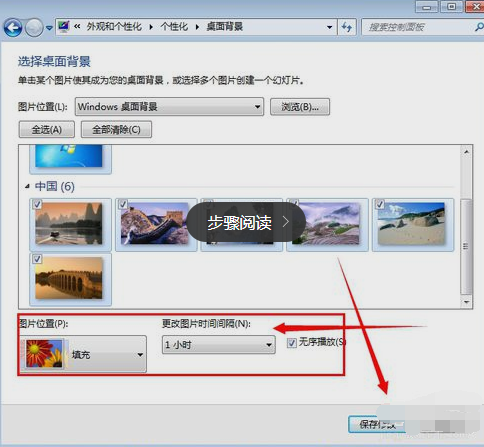Screen dimensions: 484x447
Task: Uncheck the beach wallpaper checkbox
Action: pyautogui.click(x=380, y=204)
